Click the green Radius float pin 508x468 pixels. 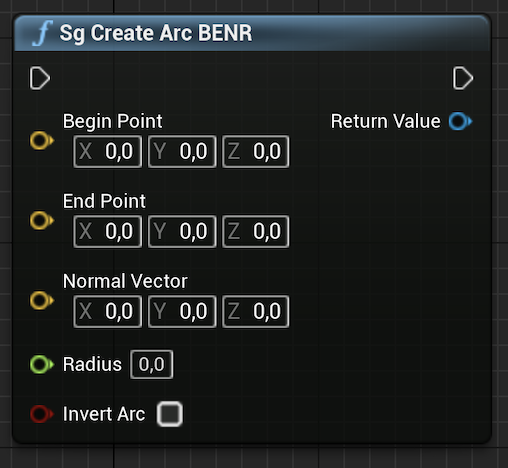42,364
